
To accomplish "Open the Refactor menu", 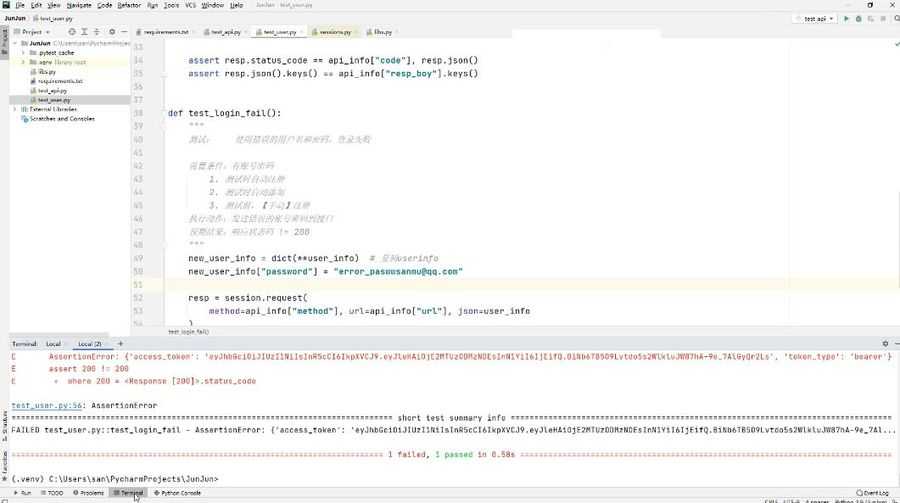I will (x=129, y=5).
